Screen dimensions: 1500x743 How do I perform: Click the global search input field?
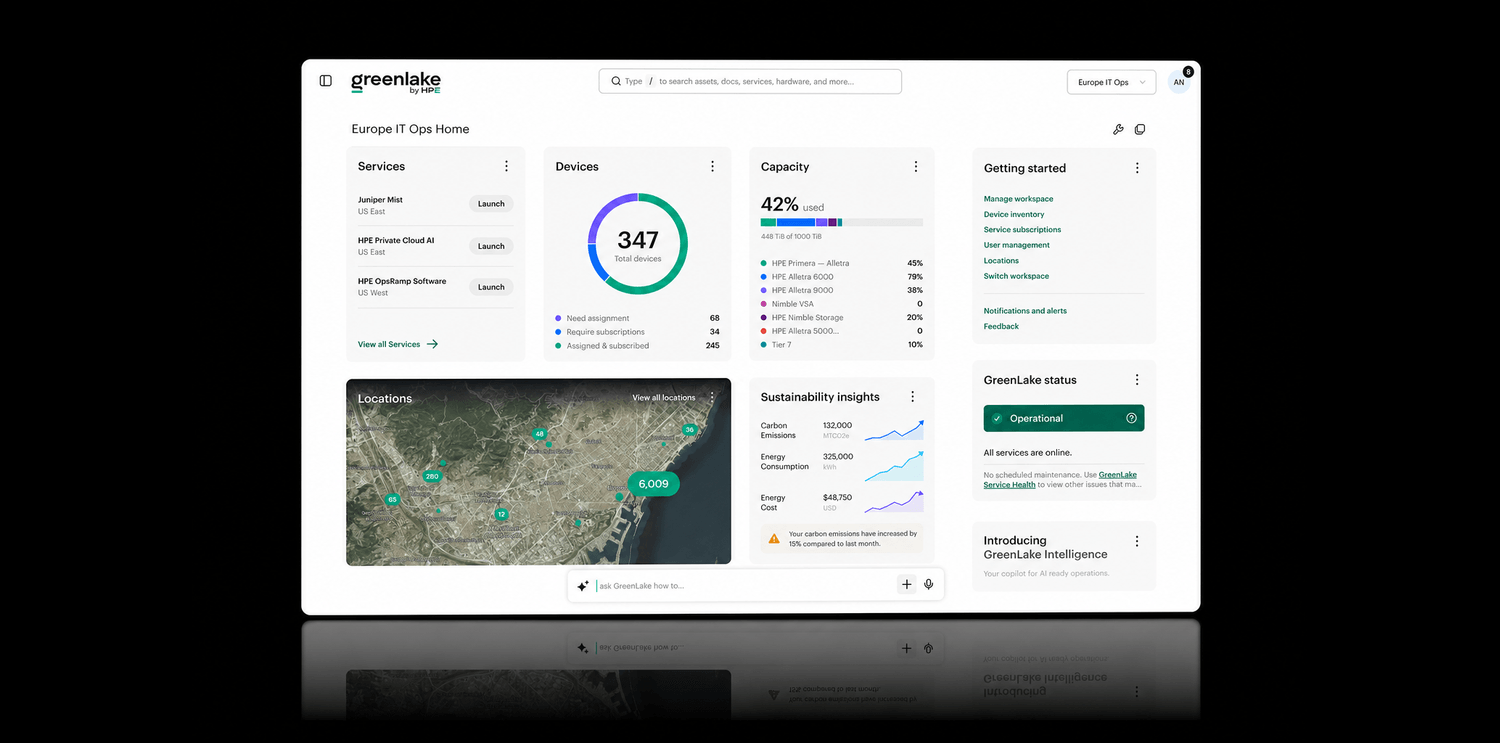point(750,82)
